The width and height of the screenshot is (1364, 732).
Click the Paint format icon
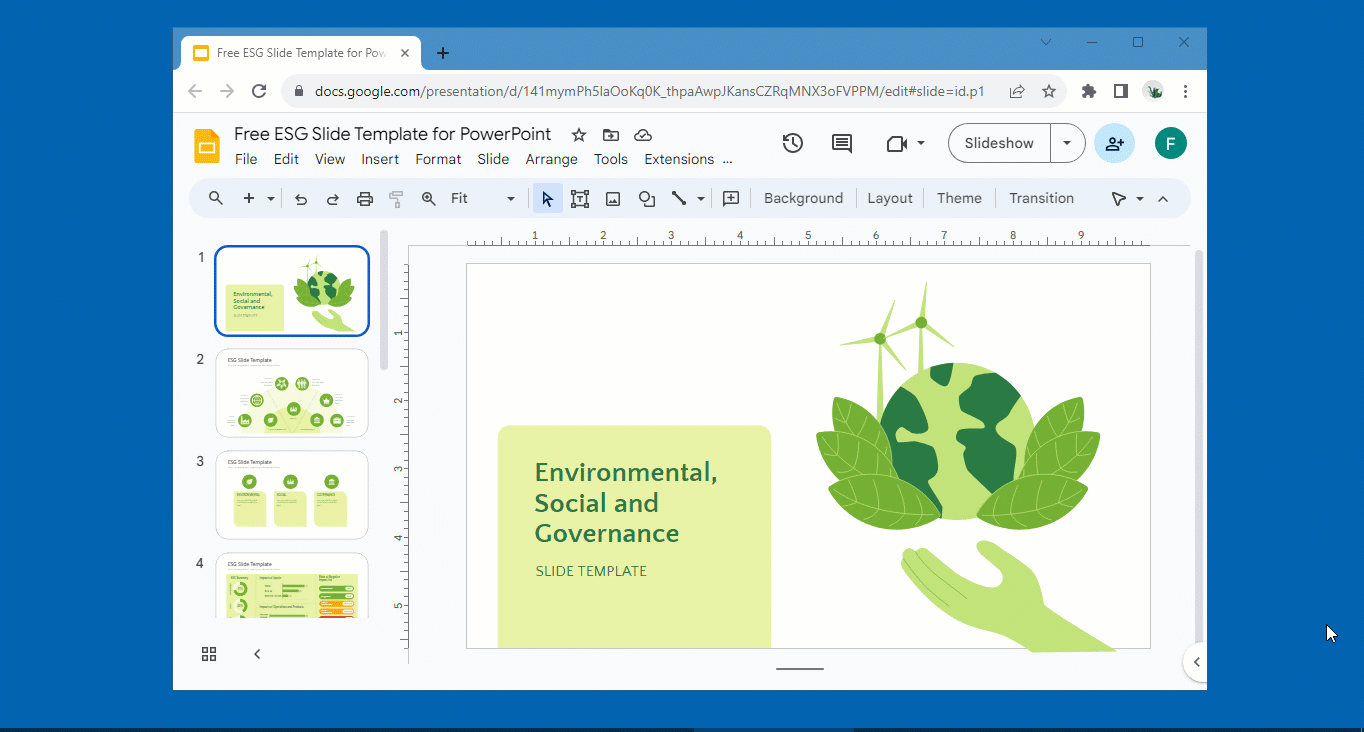click(396, 198)
